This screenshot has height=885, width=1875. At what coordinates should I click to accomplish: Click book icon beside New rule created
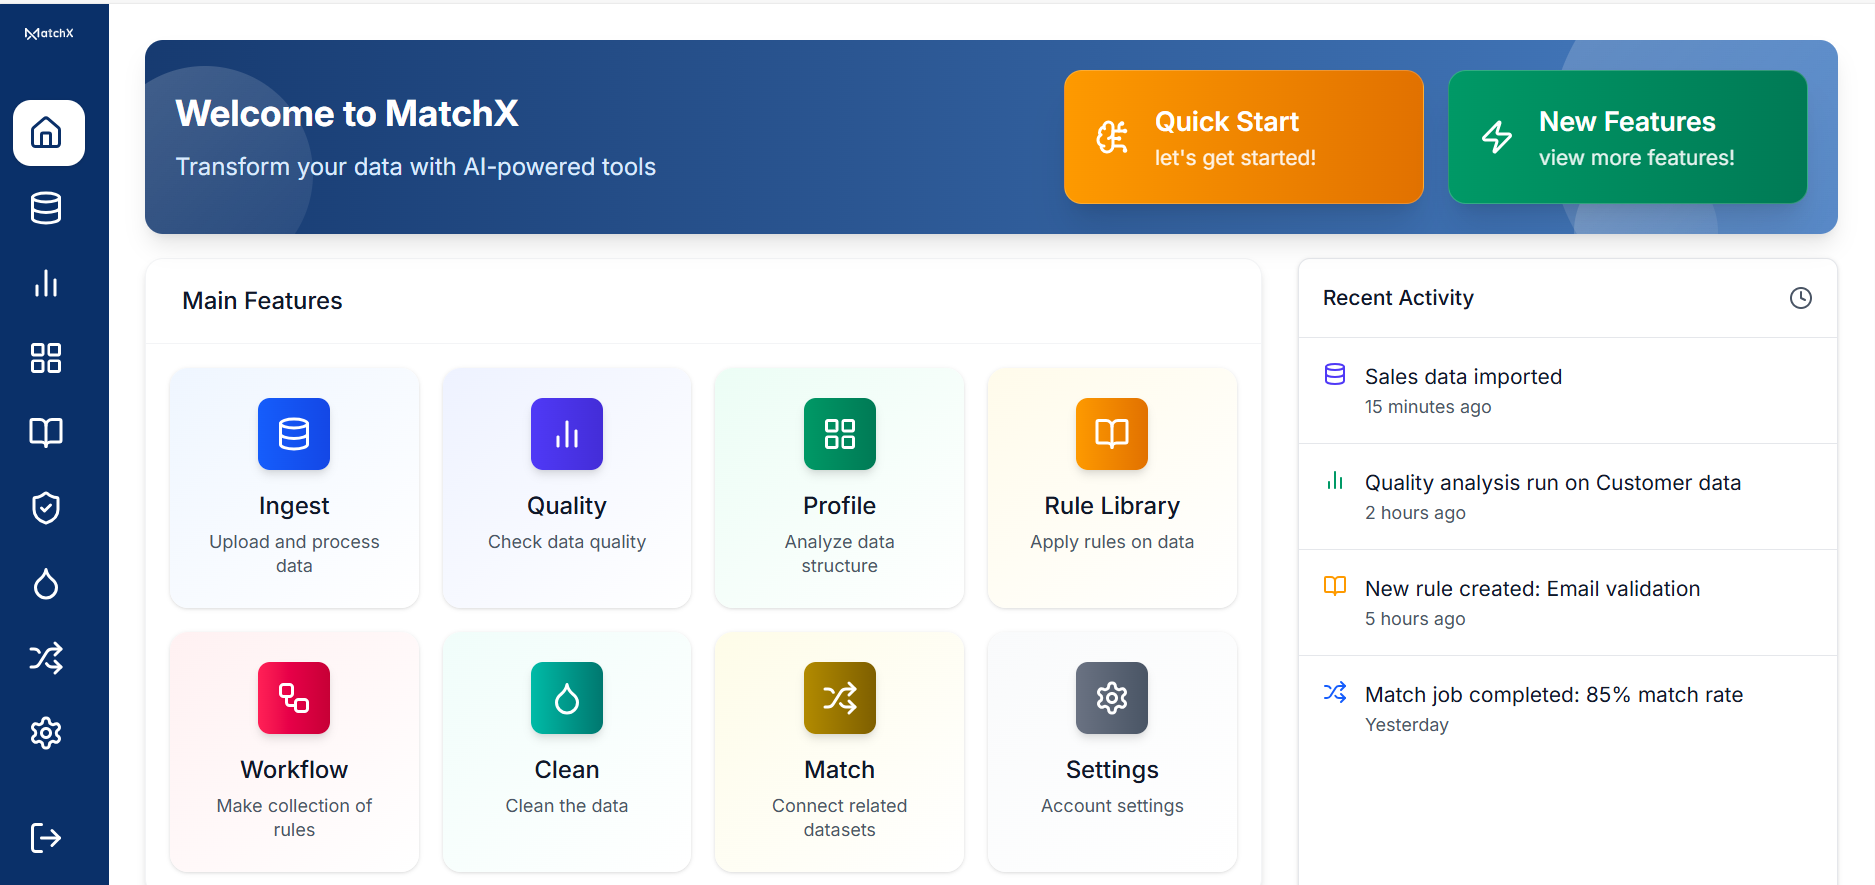tap(1335, 586)
